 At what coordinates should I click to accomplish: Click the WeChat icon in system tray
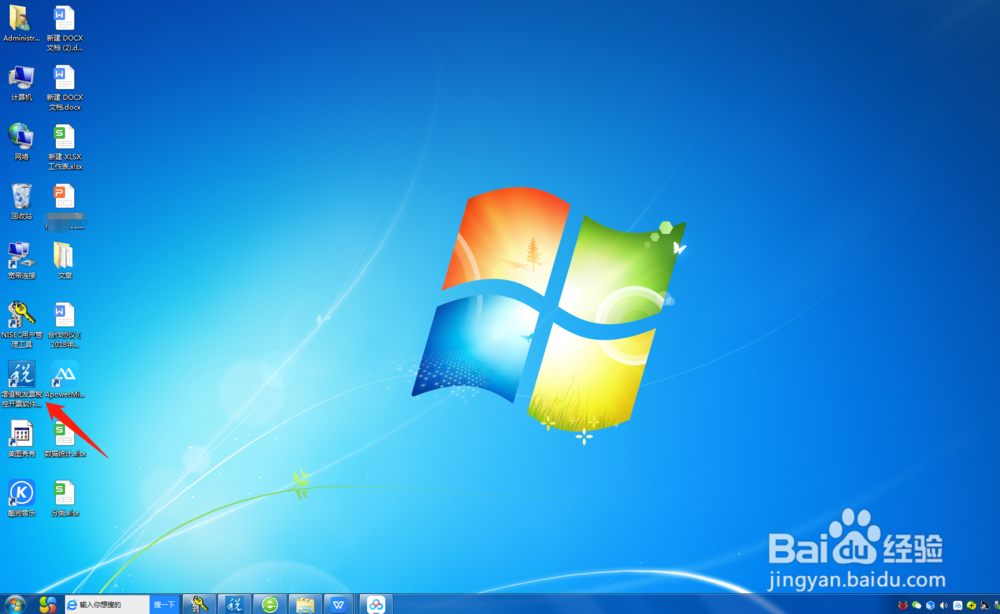tap(916, 605)
